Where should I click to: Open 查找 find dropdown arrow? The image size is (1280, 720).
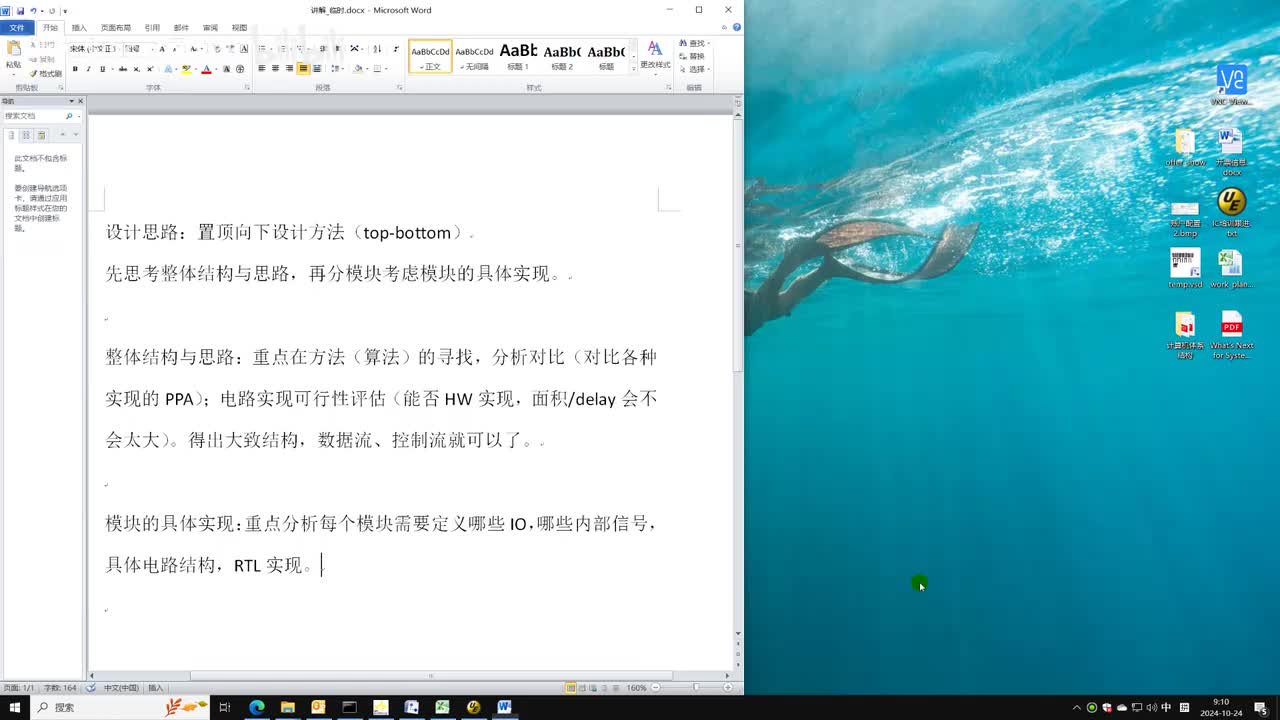tap(709, 43)
